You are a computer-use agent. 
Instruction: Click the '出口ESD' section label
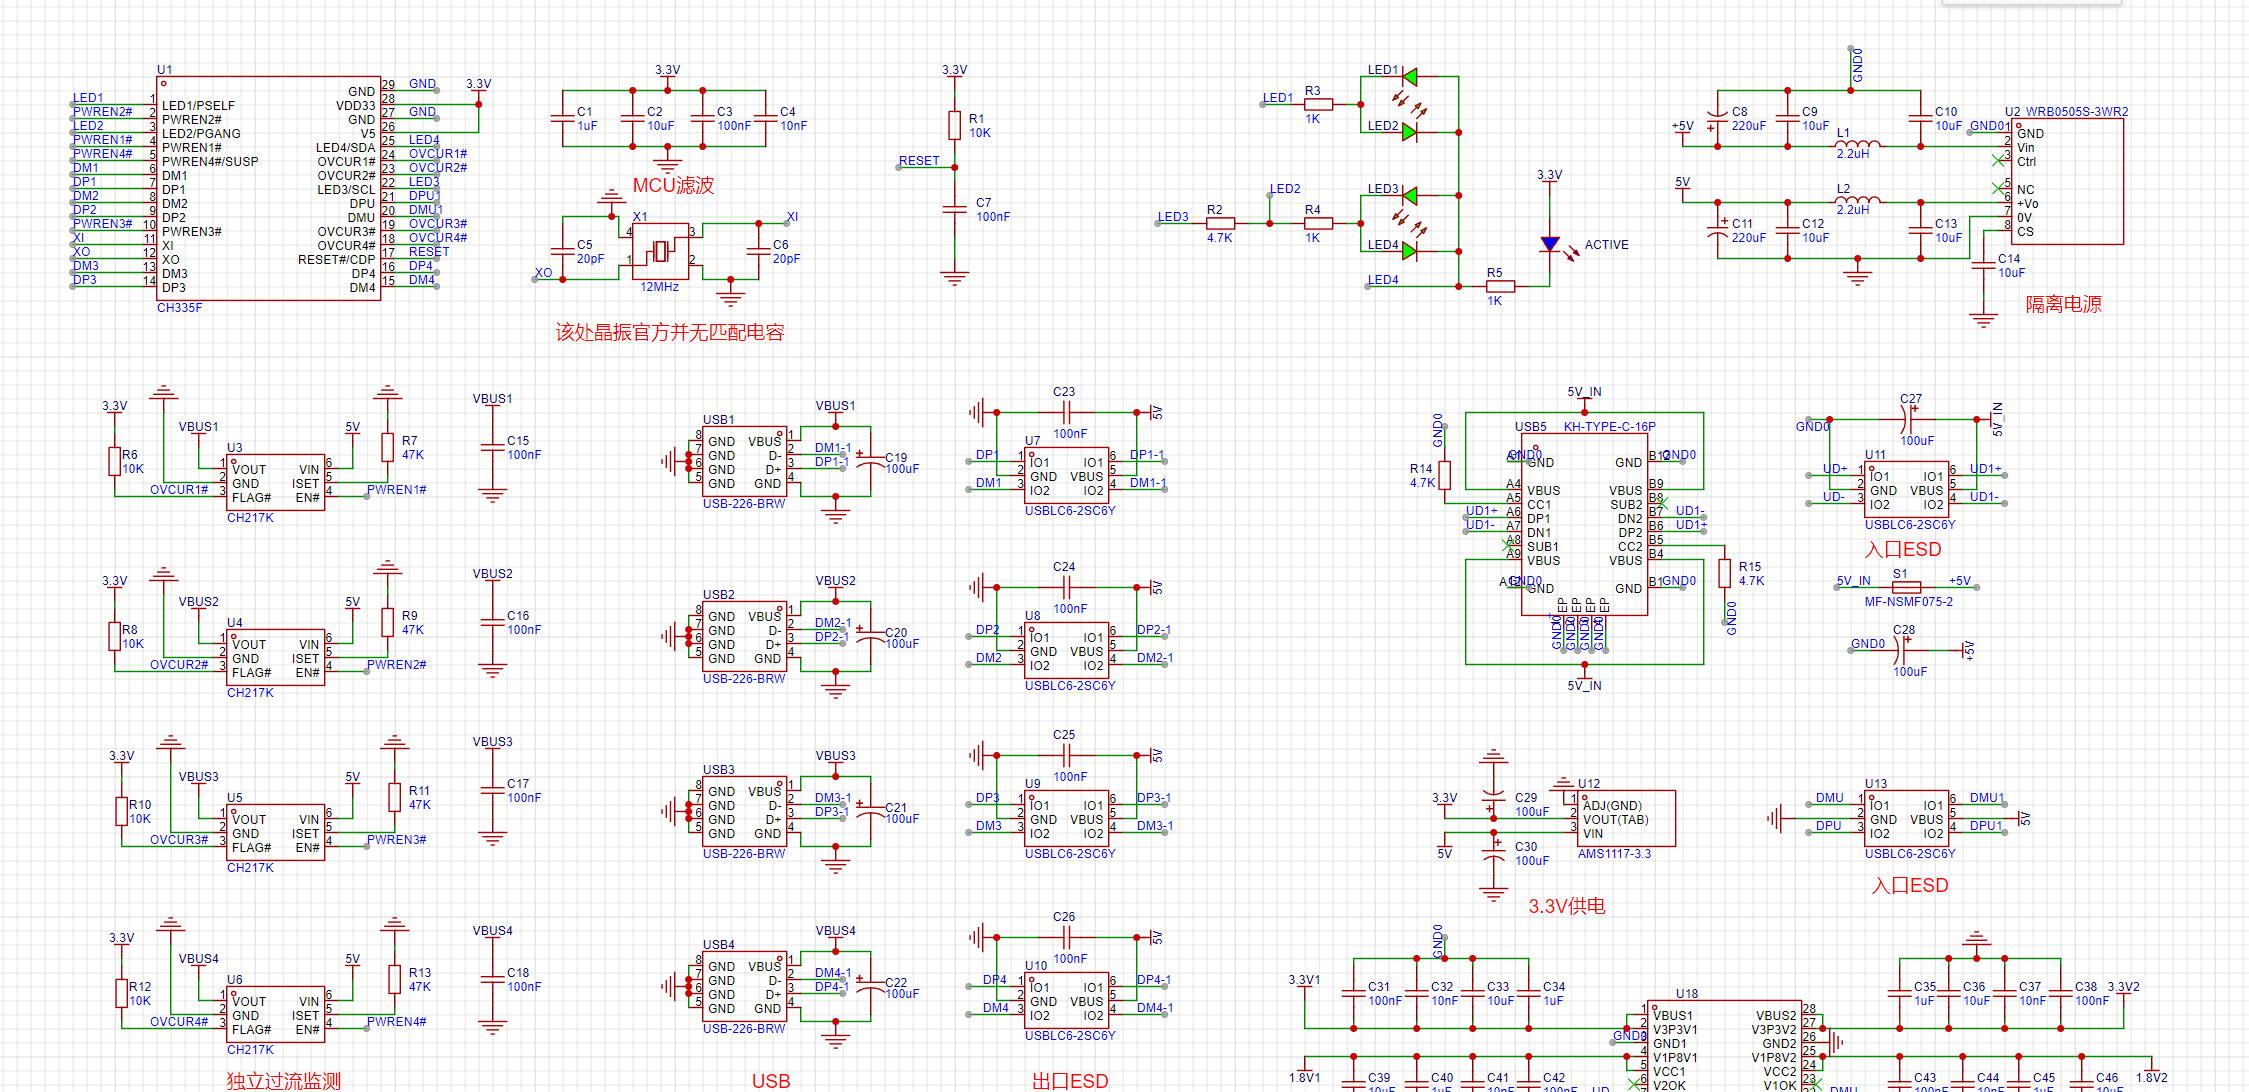tap(1070, 1081)
